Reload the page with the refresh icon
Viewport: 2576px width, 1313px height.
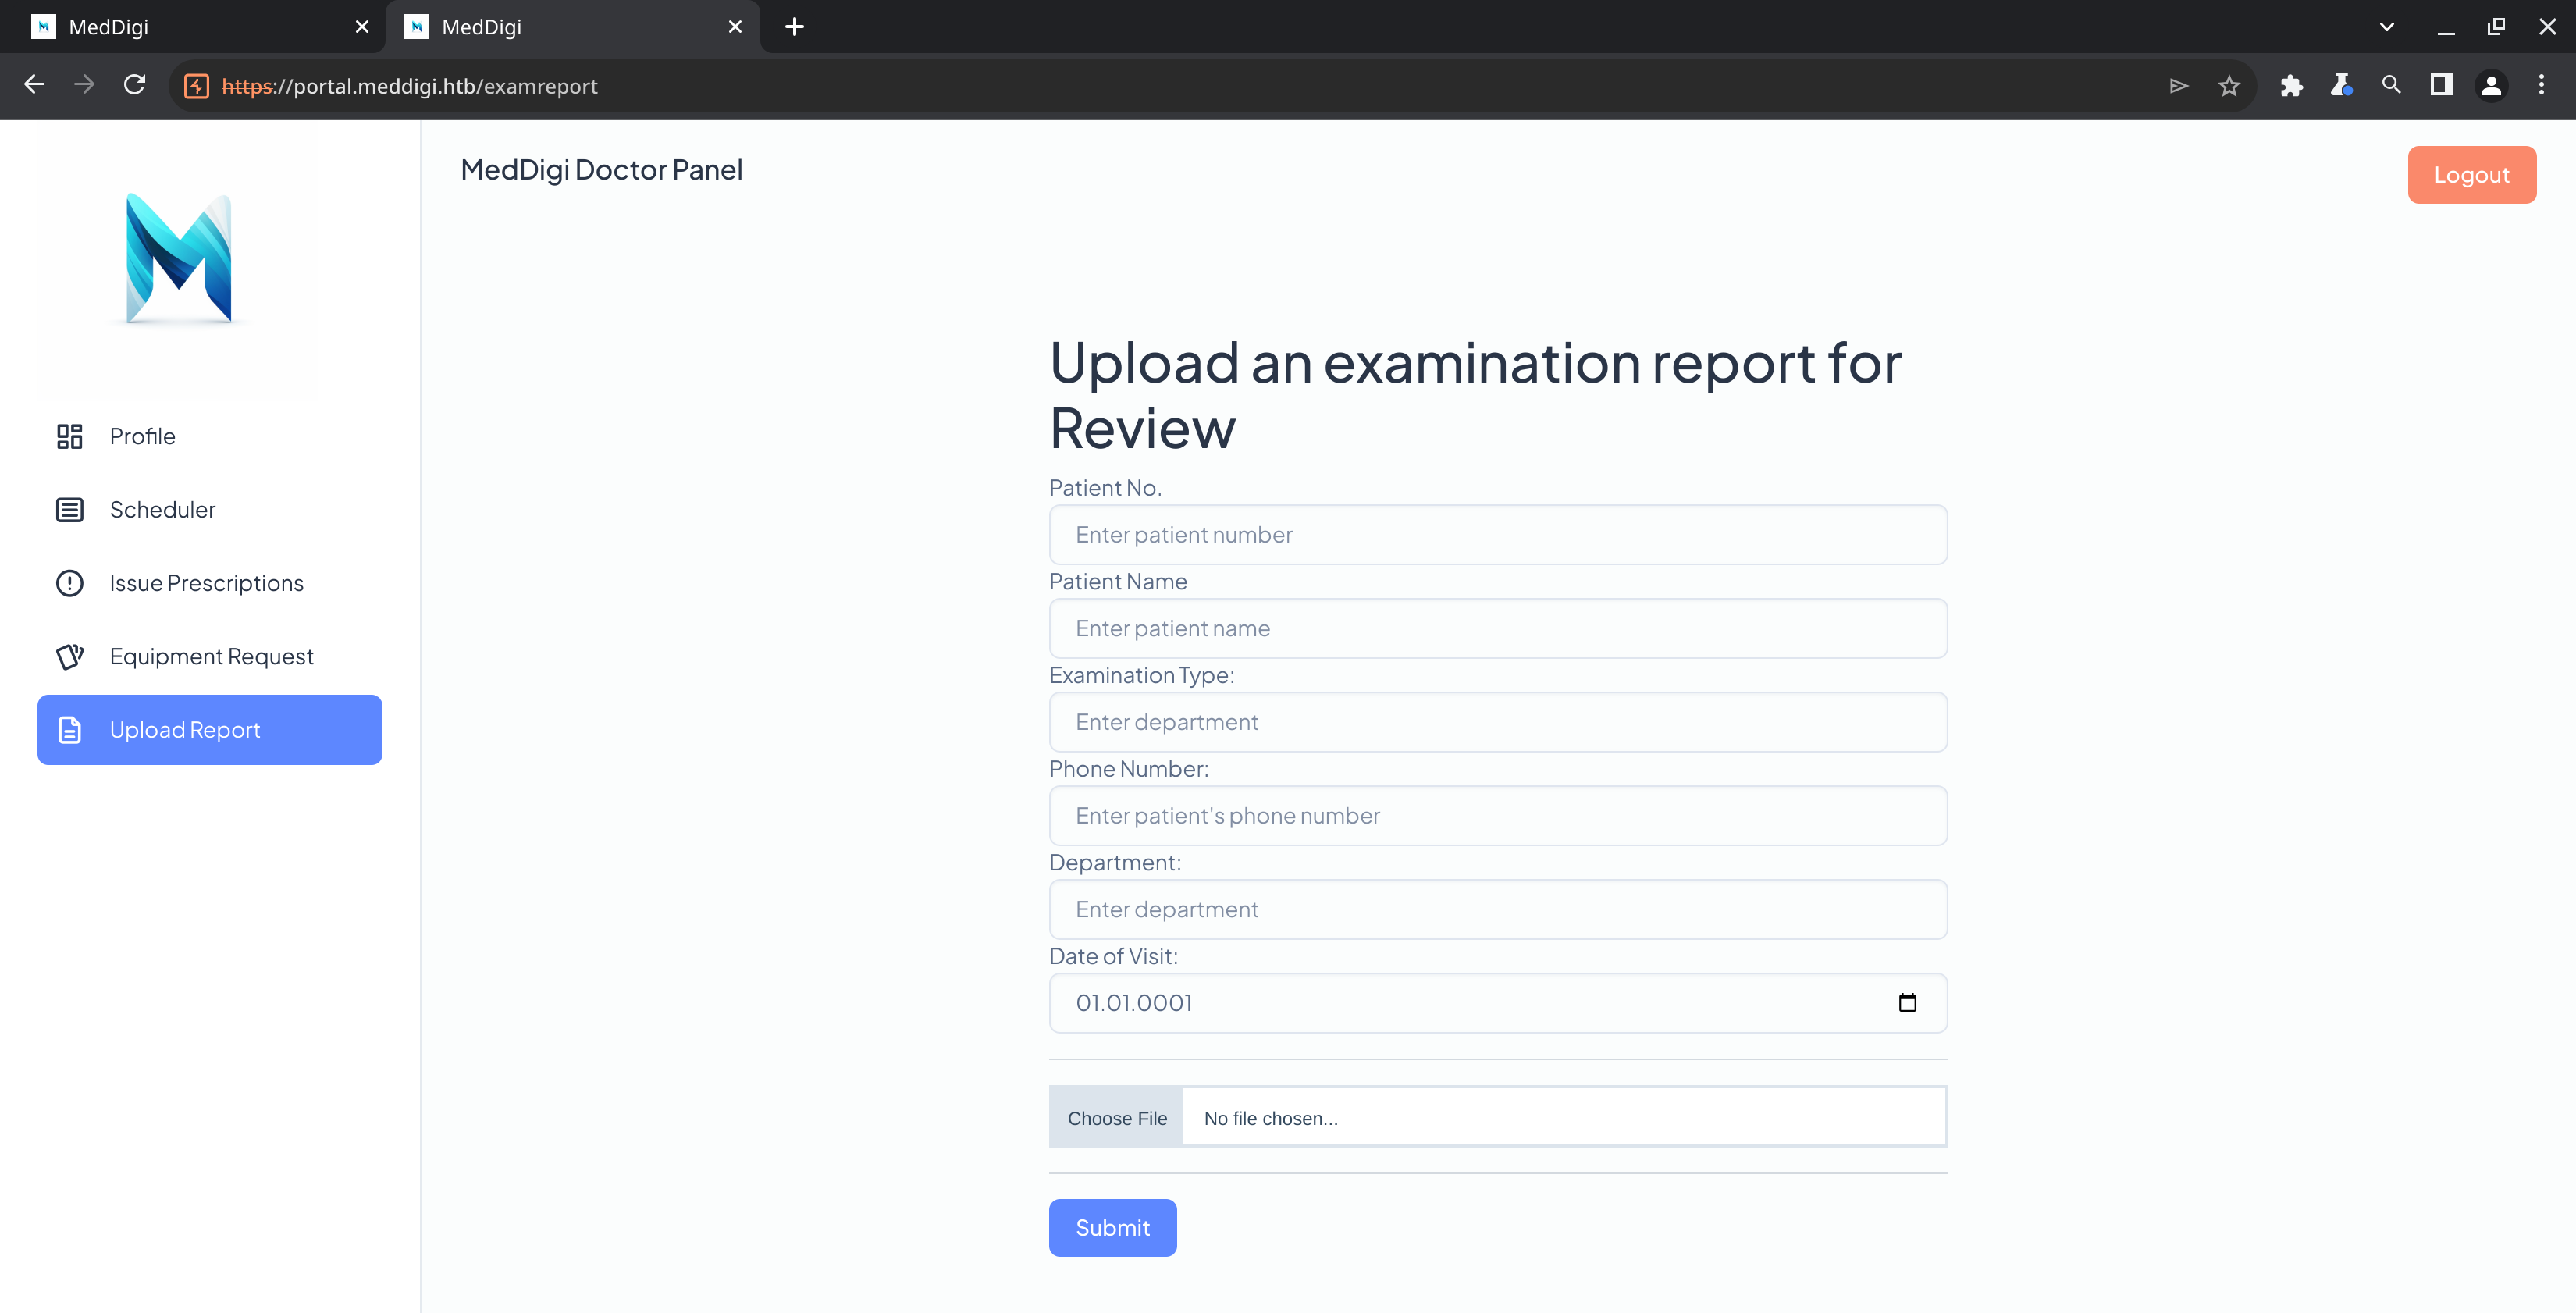coord(134,85)
